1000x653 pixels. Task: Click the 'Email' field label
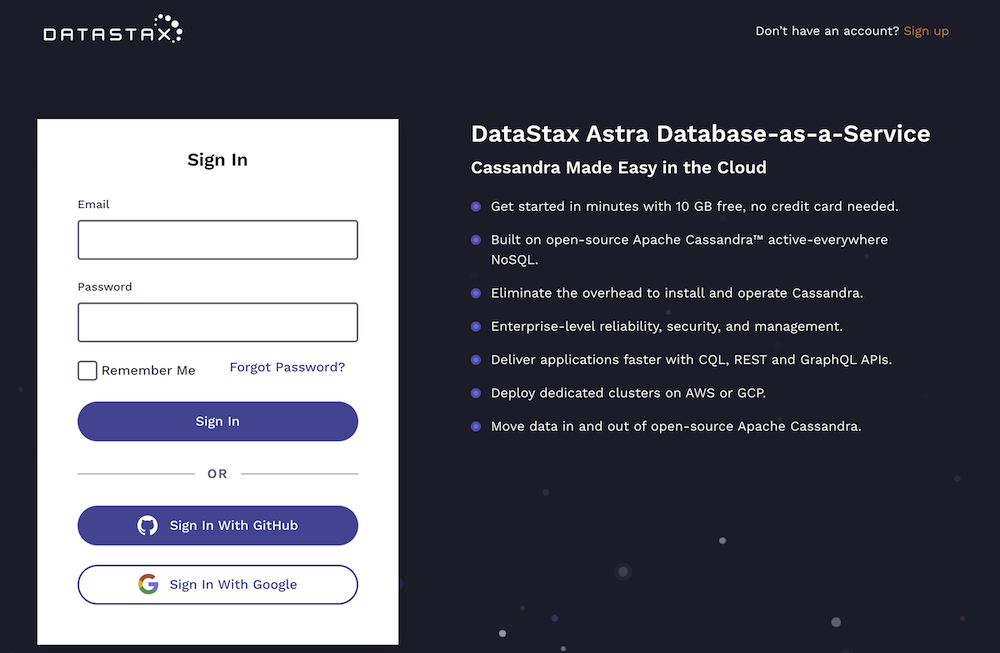93,204
